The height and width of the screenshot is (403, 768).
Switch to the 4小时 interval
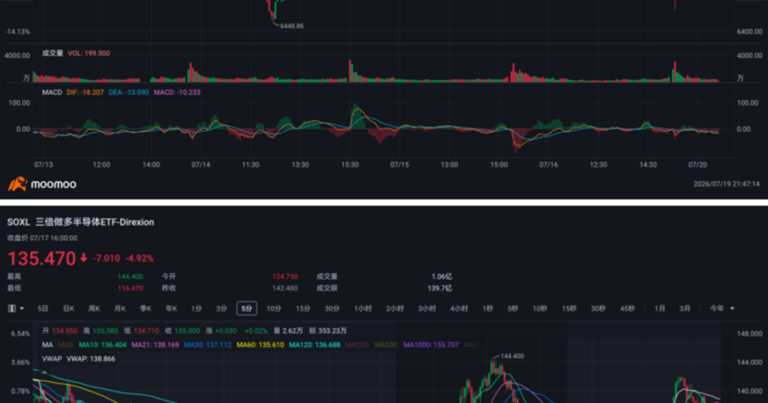459,308
